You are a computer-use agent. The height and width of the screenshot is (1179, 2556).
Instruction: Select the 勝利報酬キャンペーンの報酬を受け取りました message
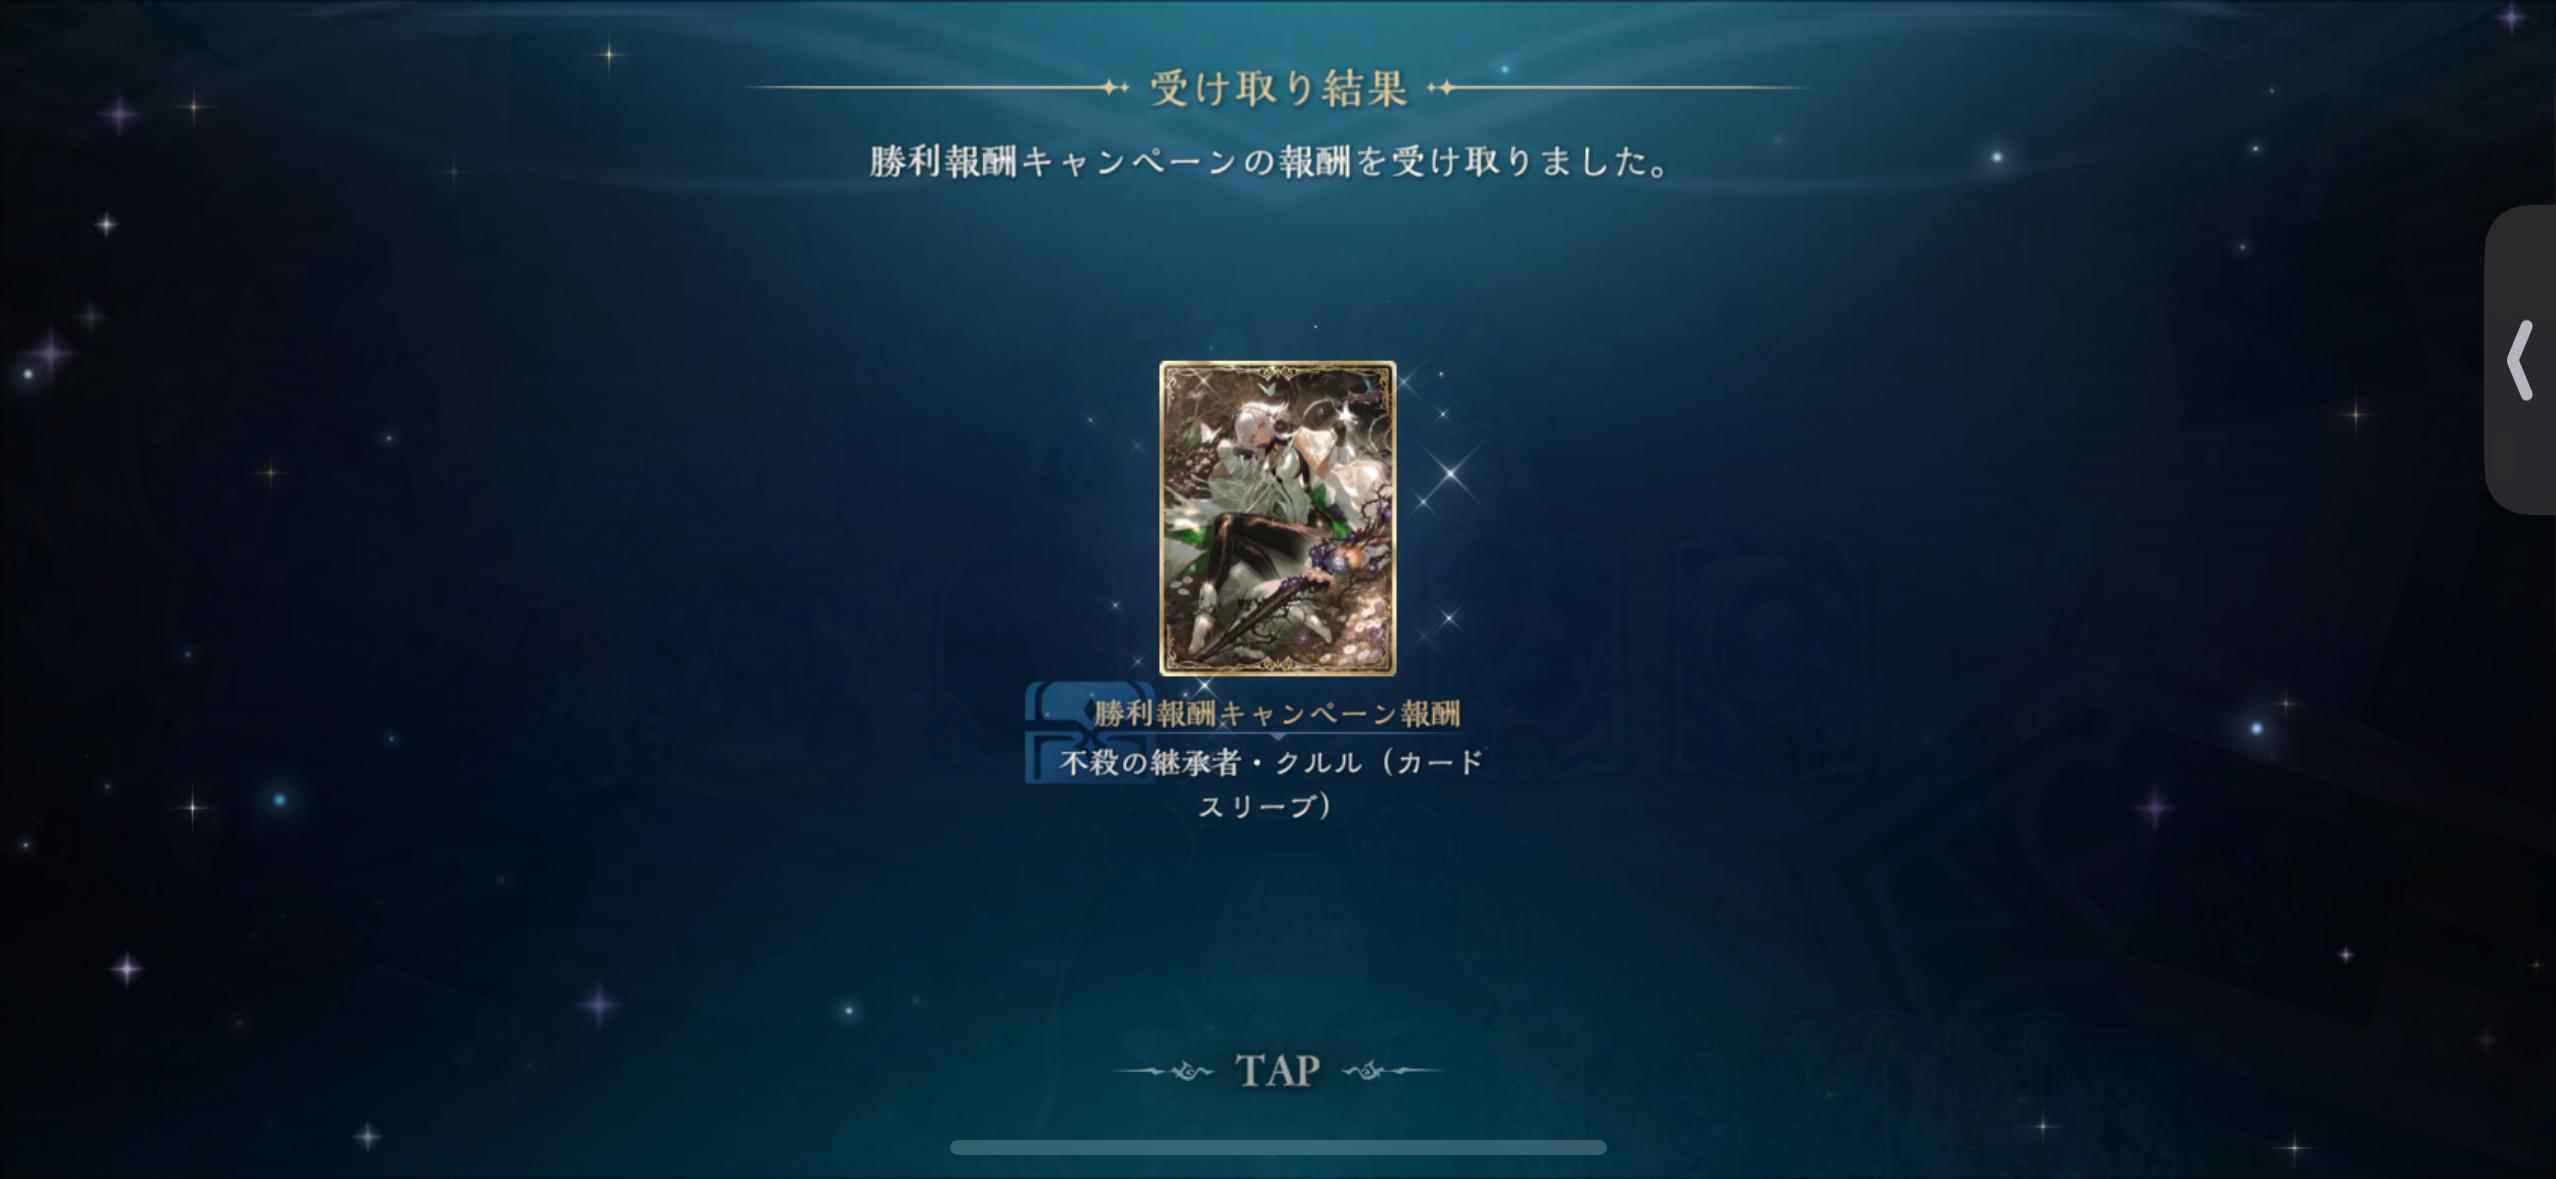pos(1270,161)
